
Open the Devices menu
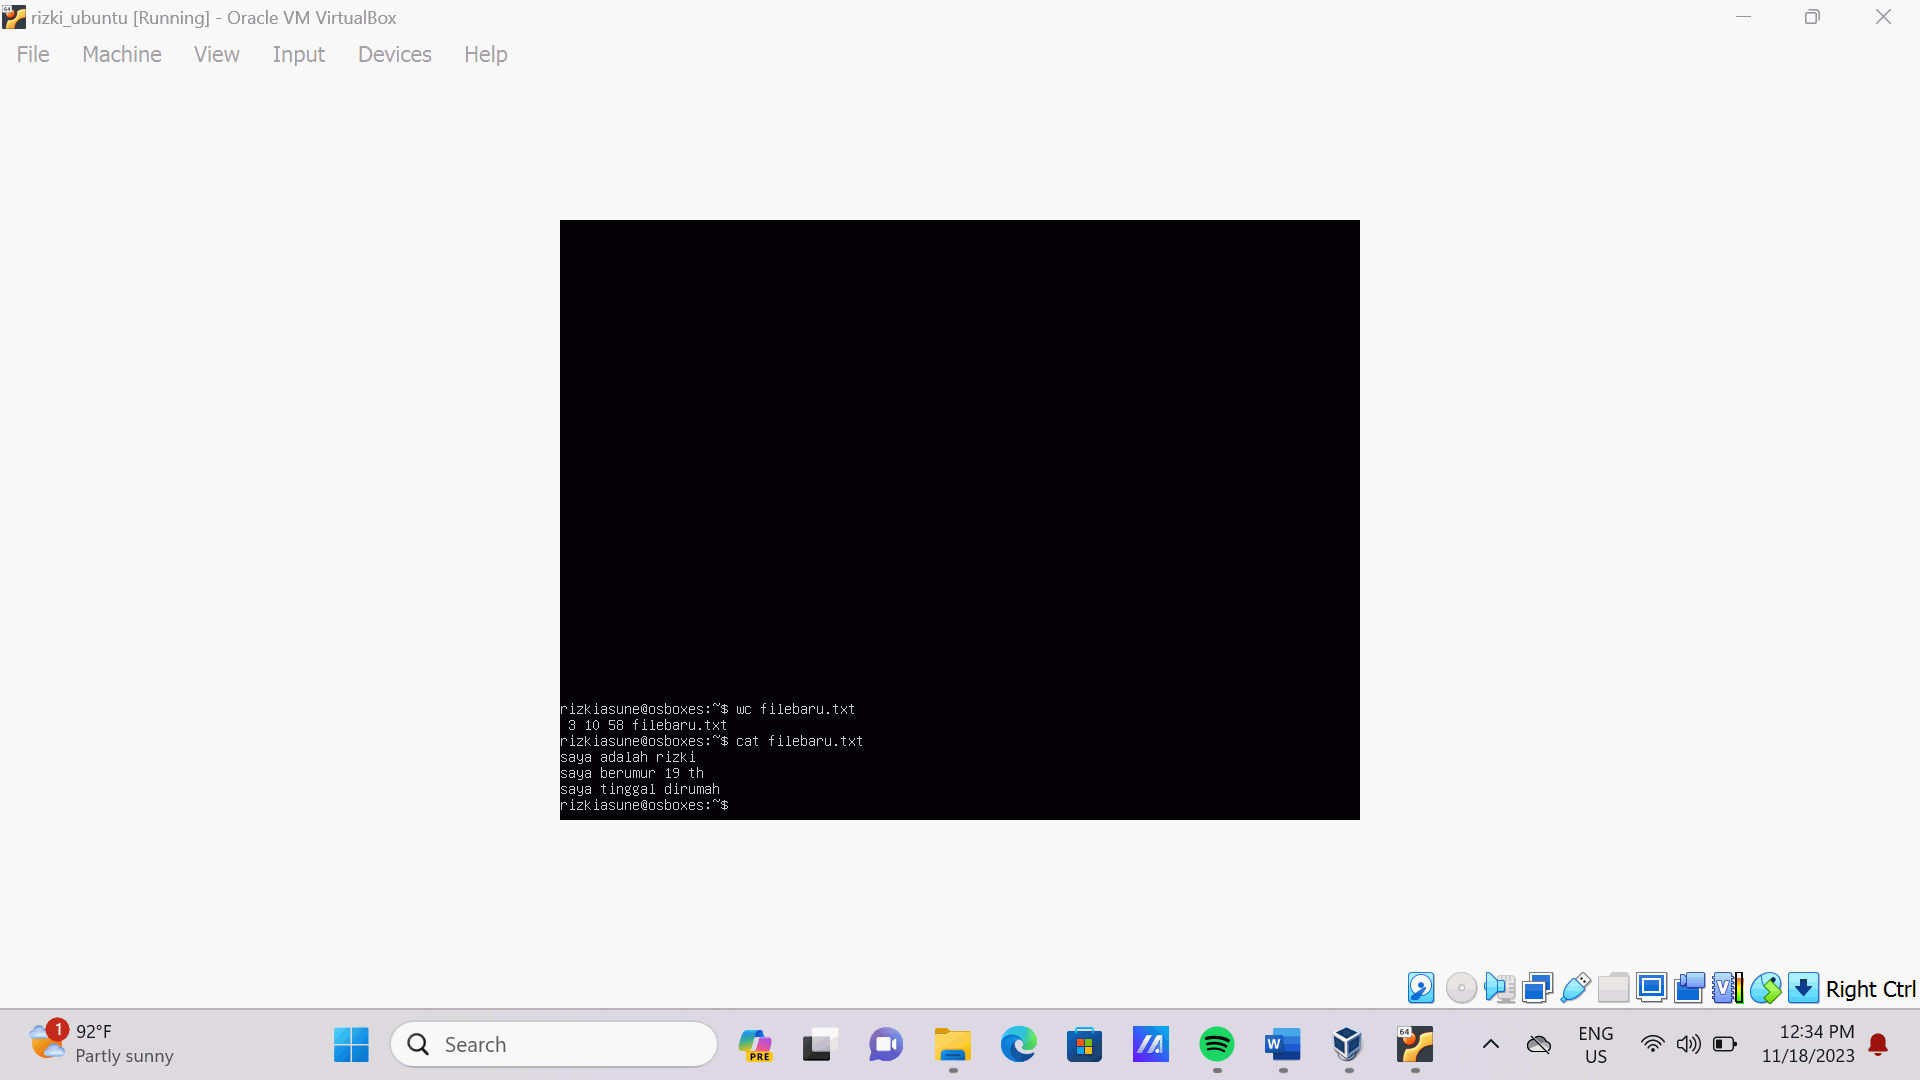(x=395, y=54)
